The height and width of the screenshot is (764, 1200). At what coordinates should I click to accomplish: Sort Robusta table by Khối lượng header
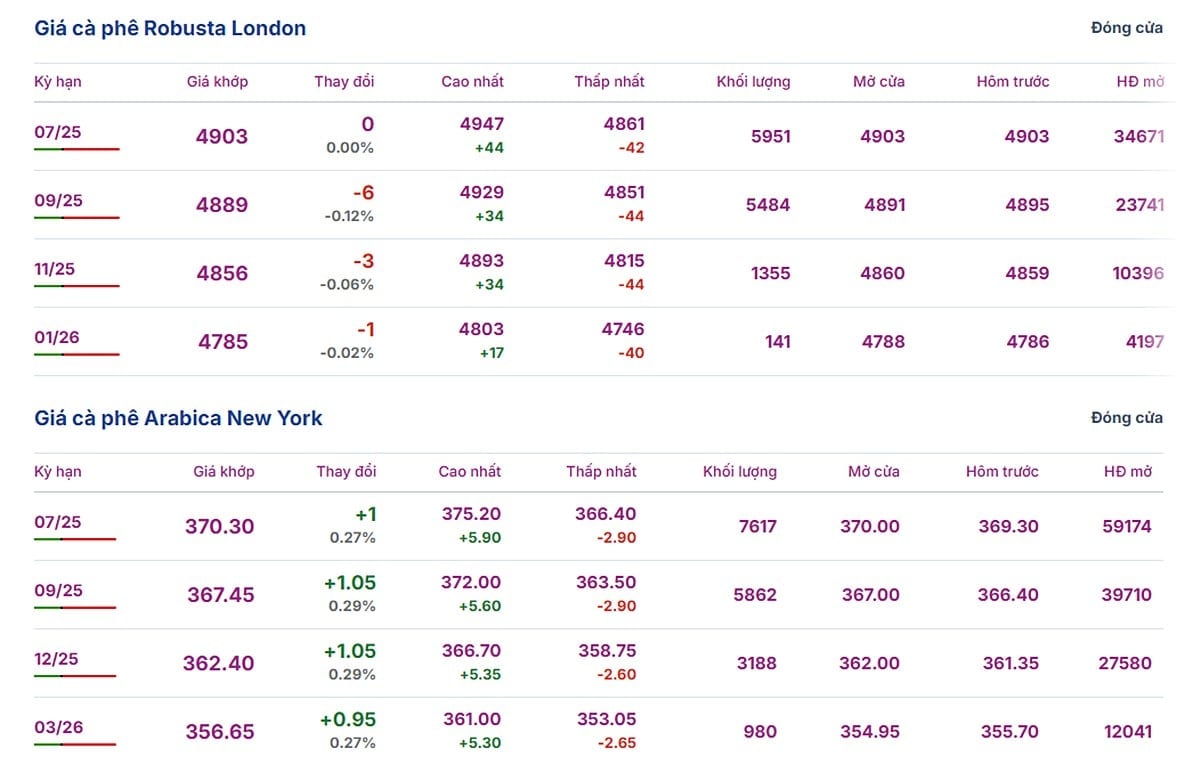pyautogui.click(x=753, y=82)
